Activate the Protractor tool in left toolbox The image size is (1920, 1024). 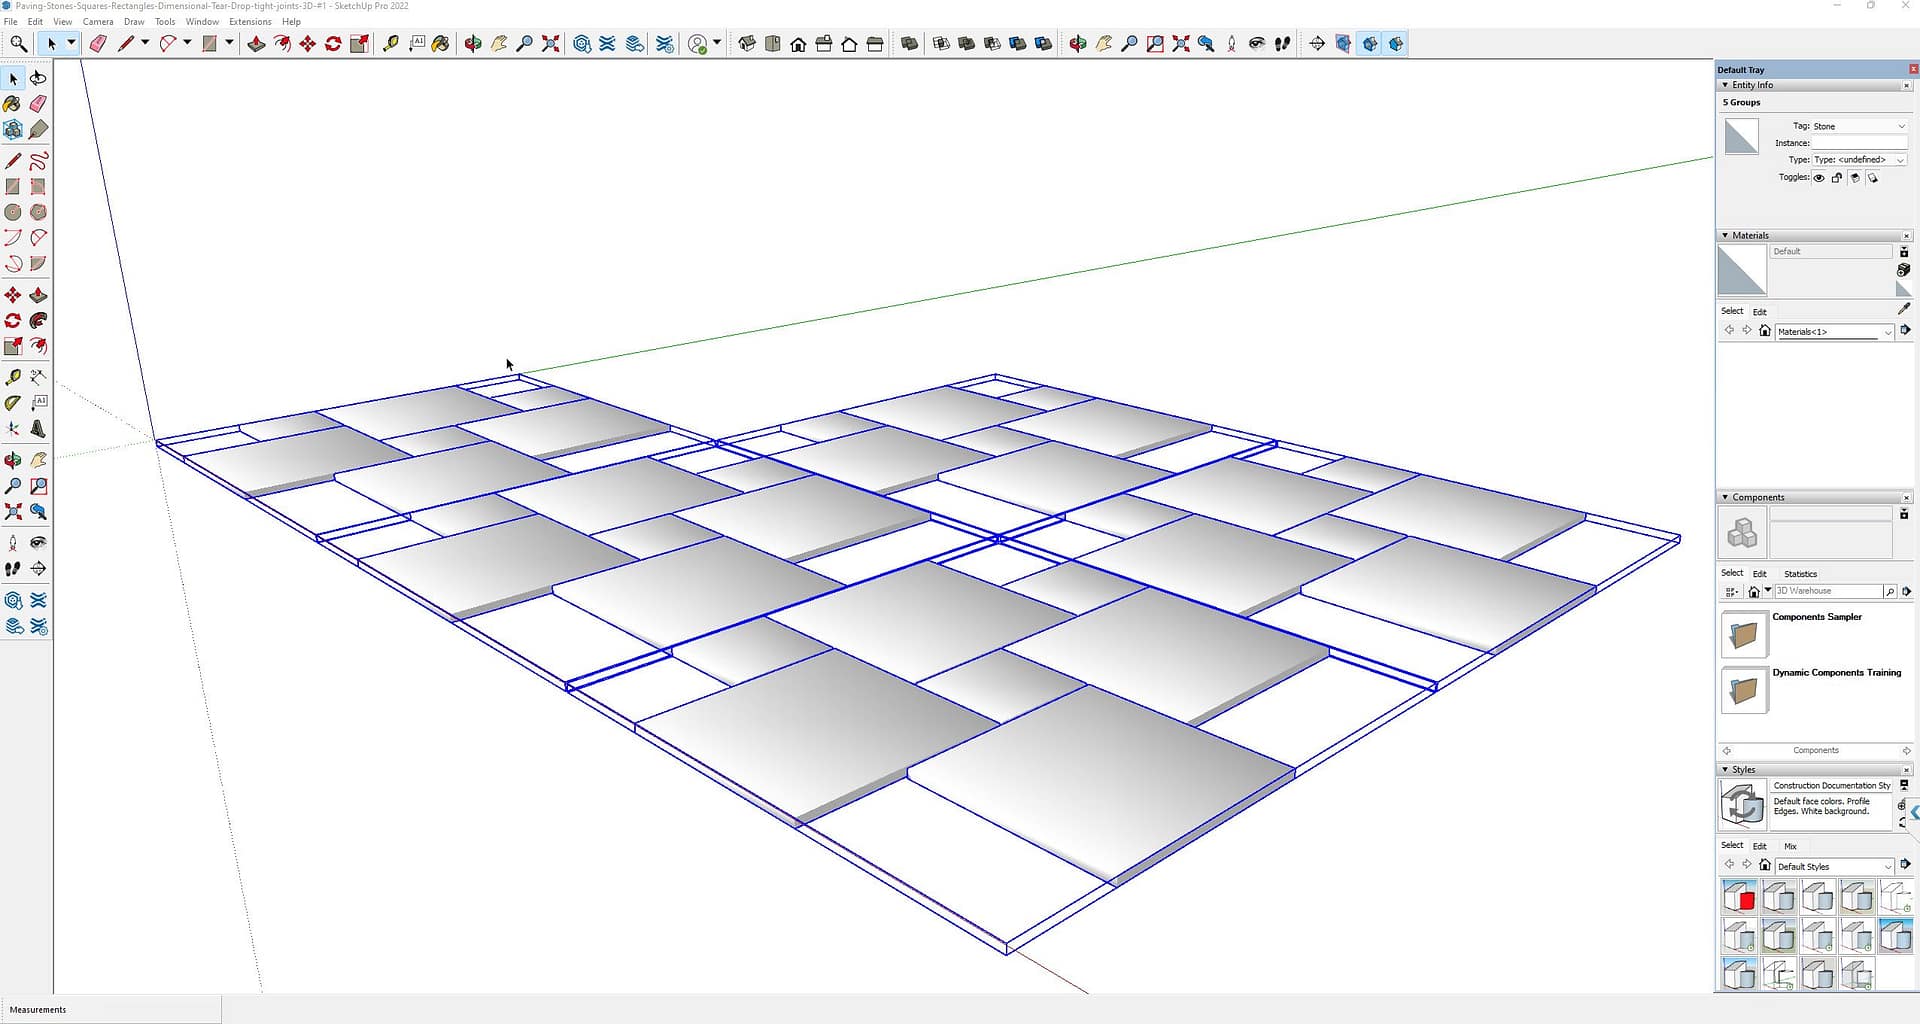pos(12,403)
